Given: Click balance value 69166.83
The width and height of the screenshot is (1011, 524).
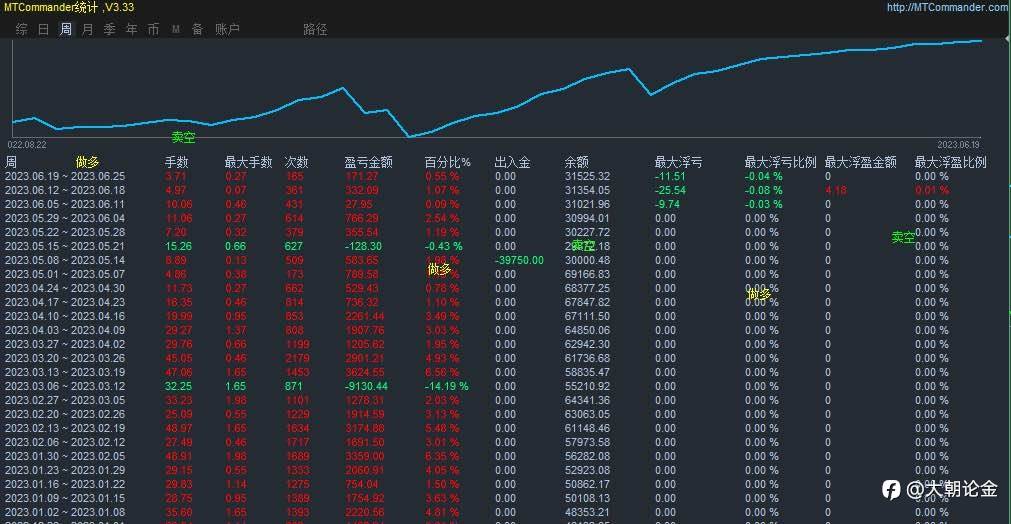Looking at the screenshot, I should 587,274.
